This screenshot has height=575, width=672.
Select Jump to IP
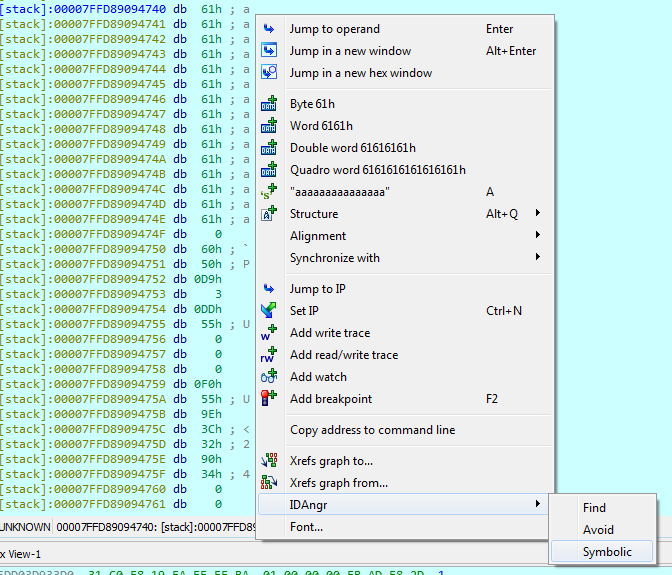pyautogui.click(x=404, y=289)
